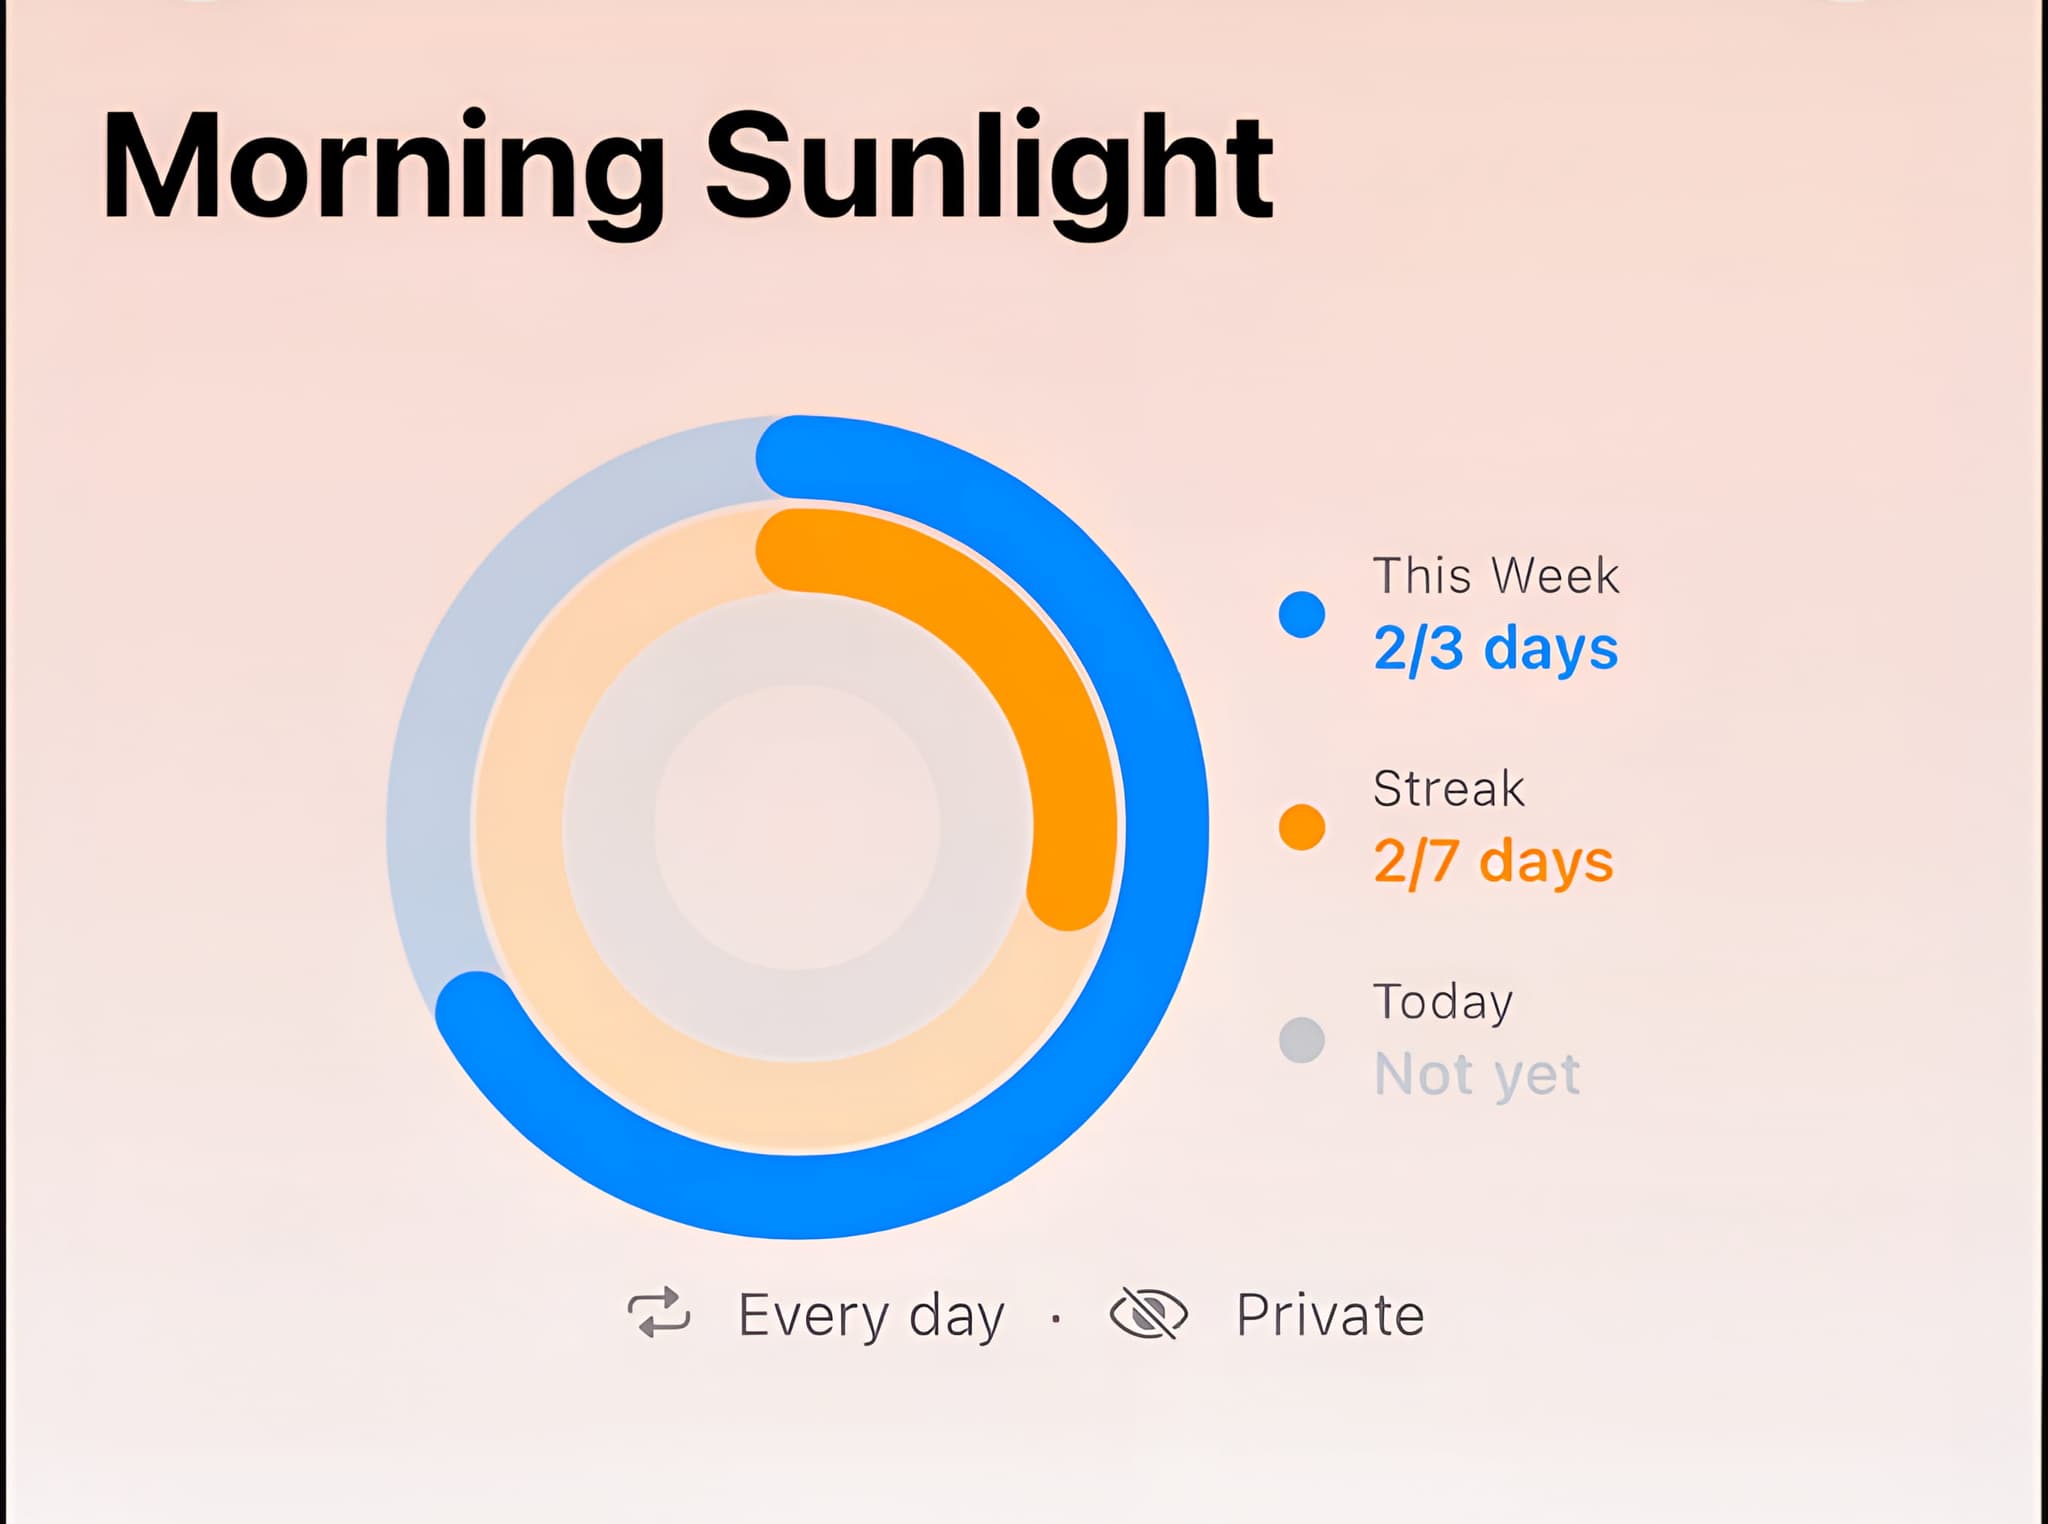Image resolution: width=2048 pixels, height=1524 pixels.
Task: Click the This Week label
Action: pyautogui.click(x=1496, y=576)
